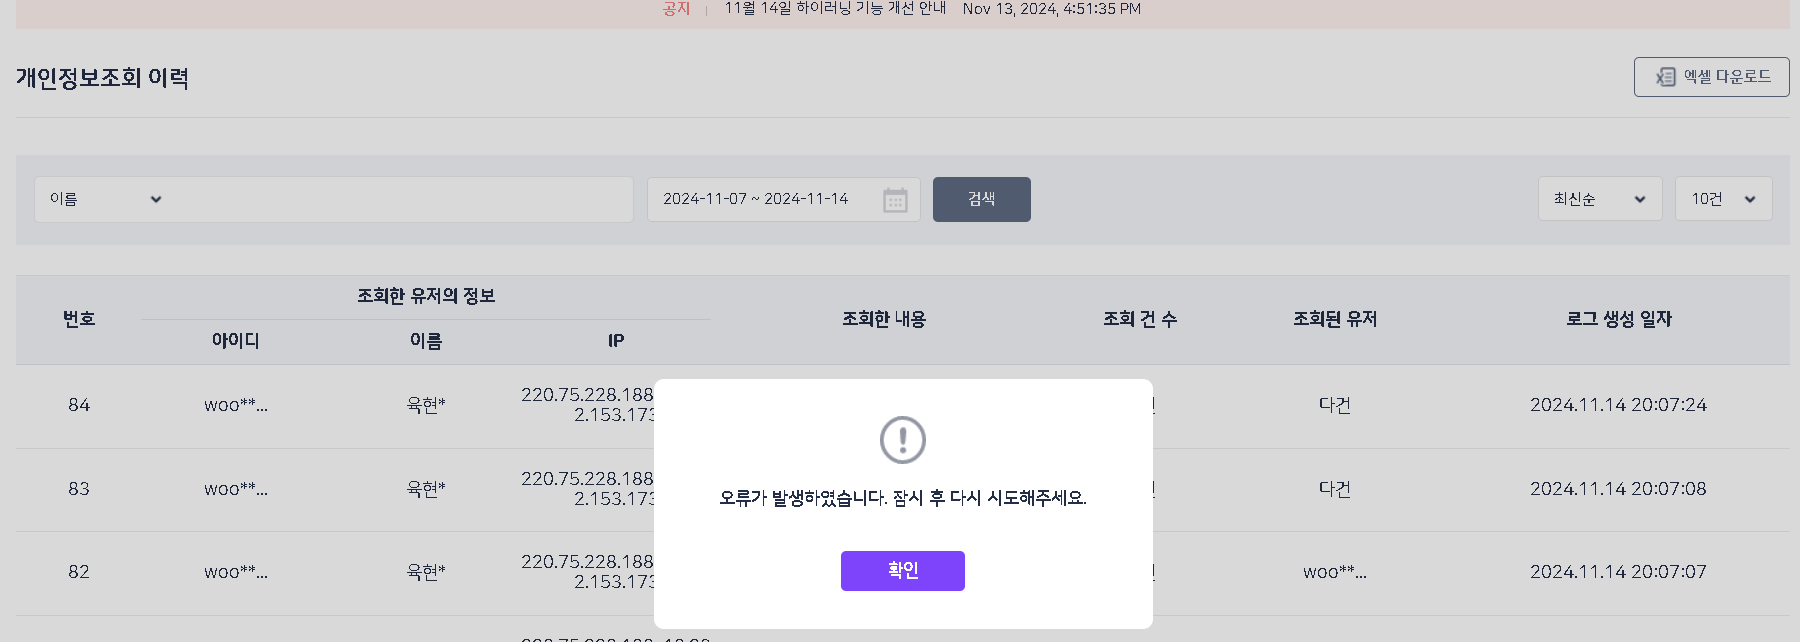Click the 조회 건 수 column header
The height and width of the screenshot is (642, 1800).
click(x=1139, y=319)
